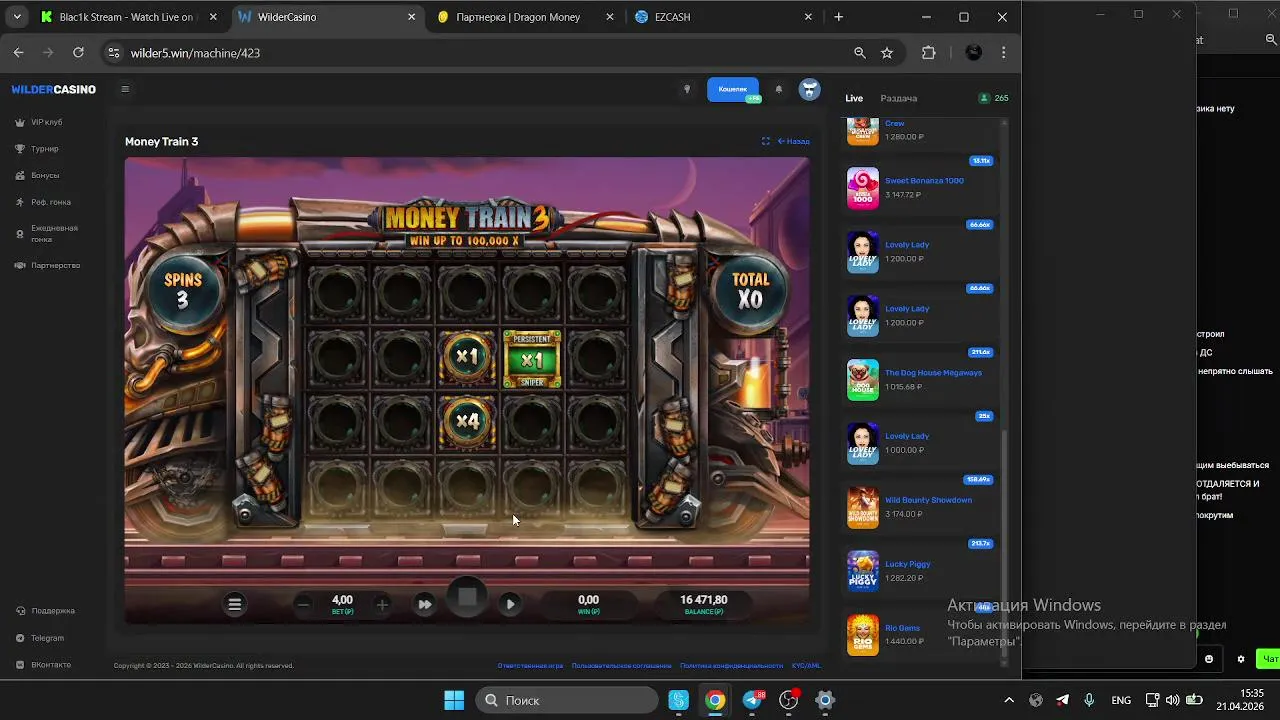Open the Chrome extensions puzzle icon
1280x720 pixels.
point(929,53)
